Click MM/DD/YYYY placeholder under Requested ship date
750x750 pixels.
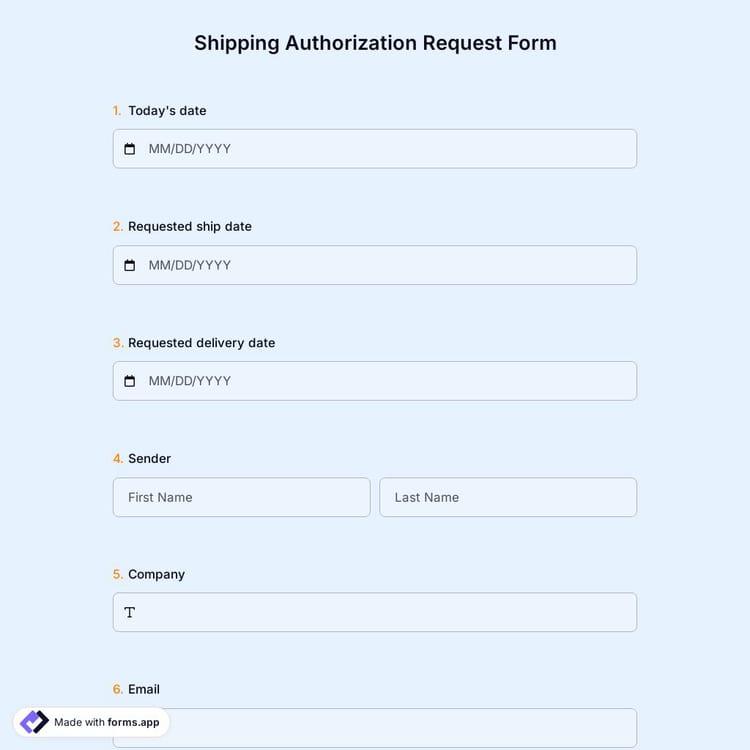tap(190, 265)
